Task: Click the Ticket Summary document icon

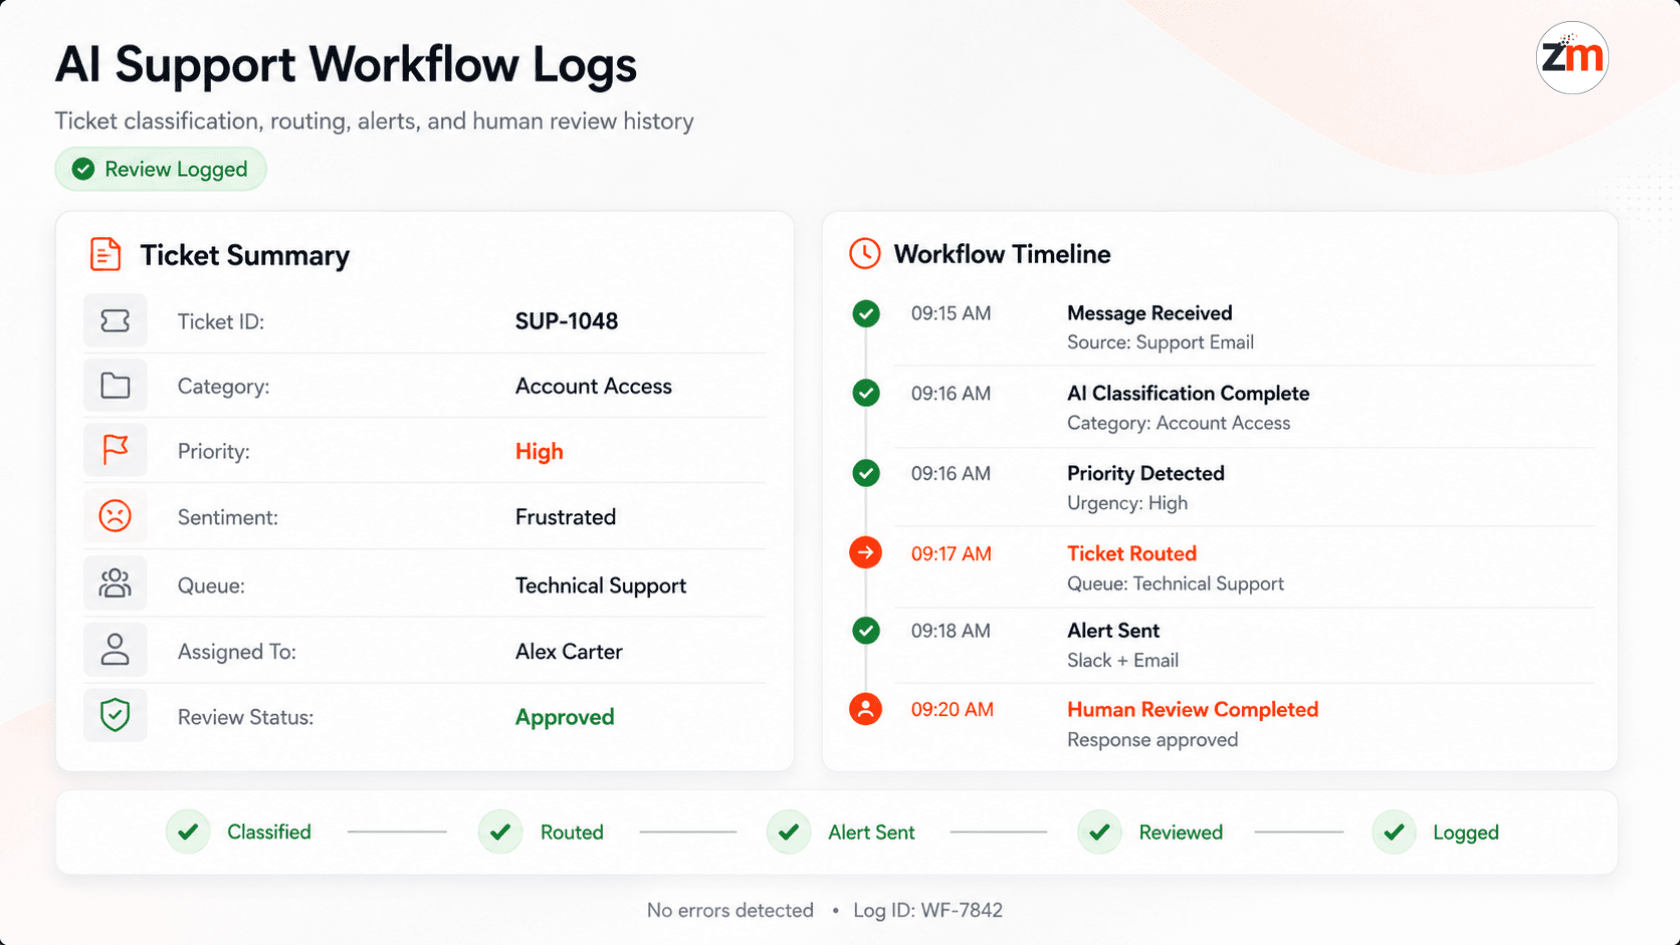Action: (x=105, y=254)
